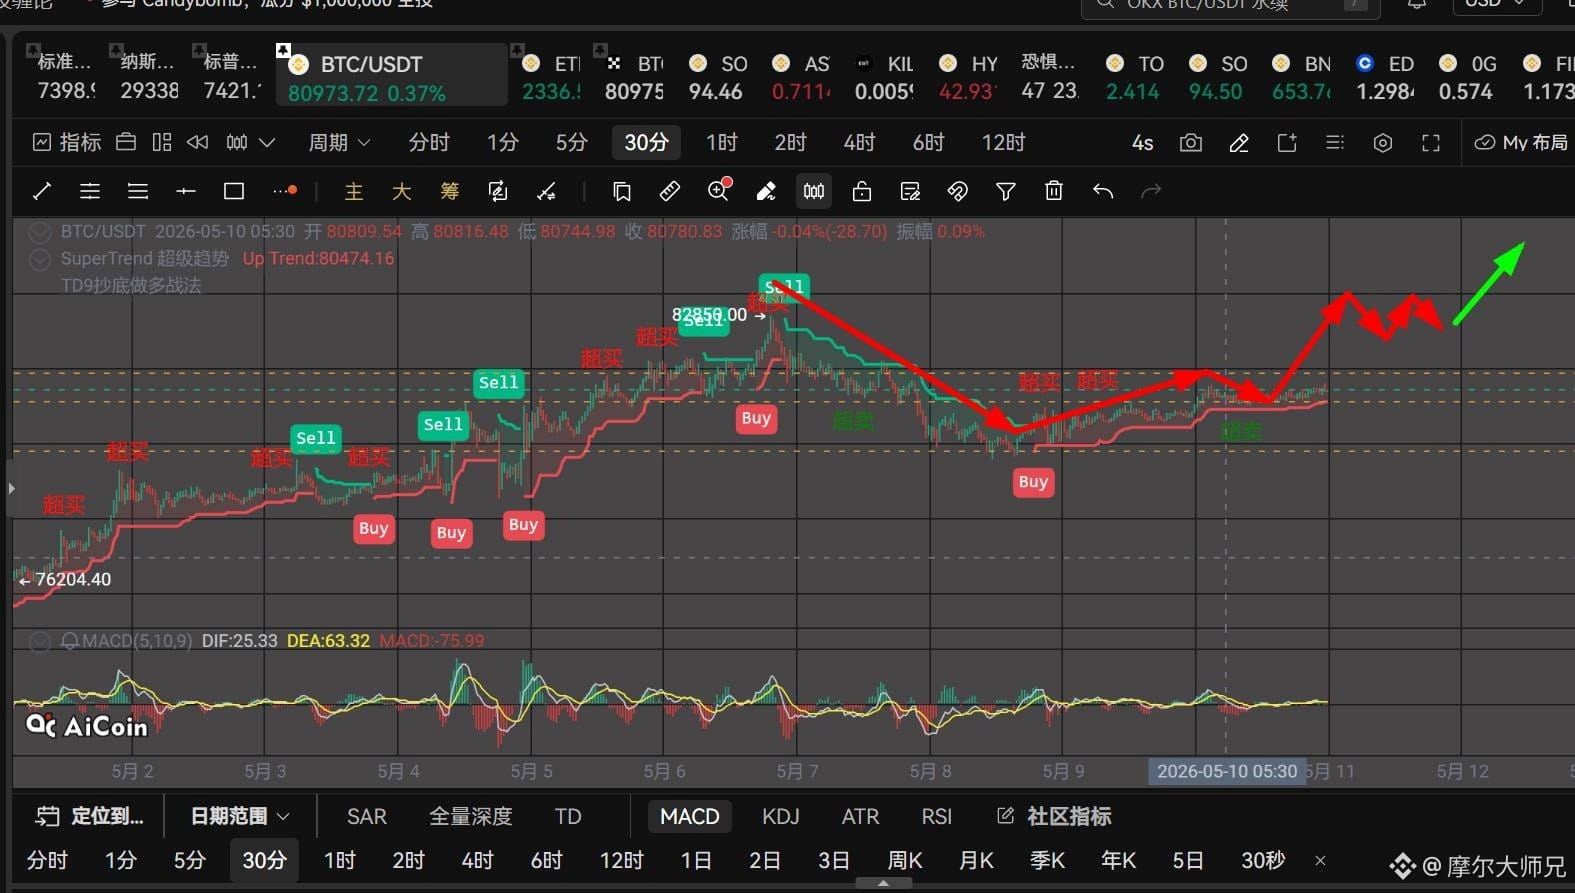Image resolution: width=1575 pixels, height=893 pixels.
Task: Open 社区指标 community indicators
Action: click(x=1054, y=816)
